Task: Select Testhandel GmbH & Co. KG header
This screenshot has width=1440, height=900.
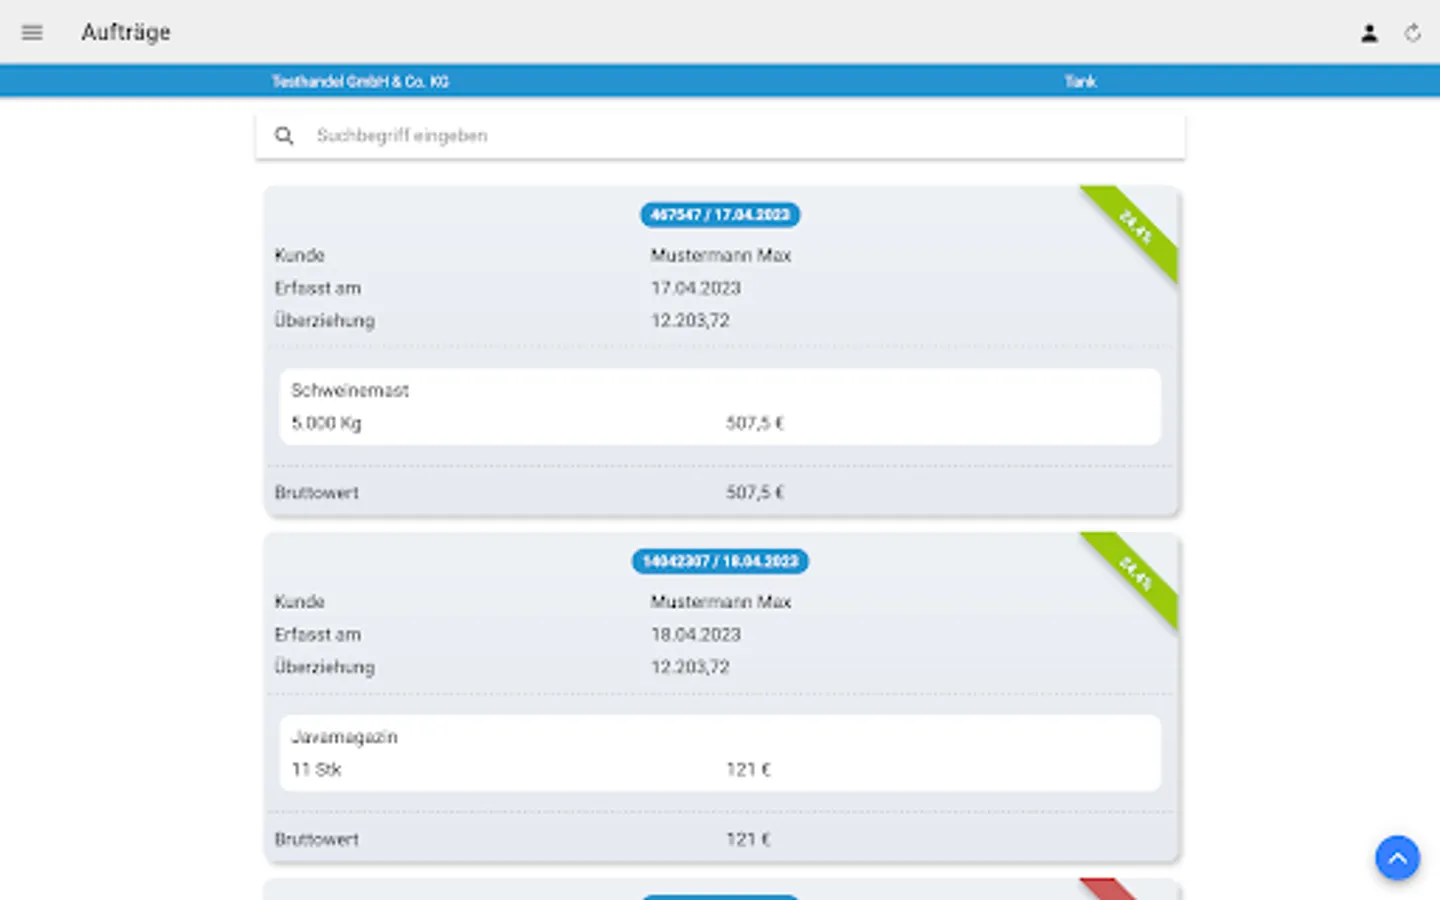Action: (360, 81)
